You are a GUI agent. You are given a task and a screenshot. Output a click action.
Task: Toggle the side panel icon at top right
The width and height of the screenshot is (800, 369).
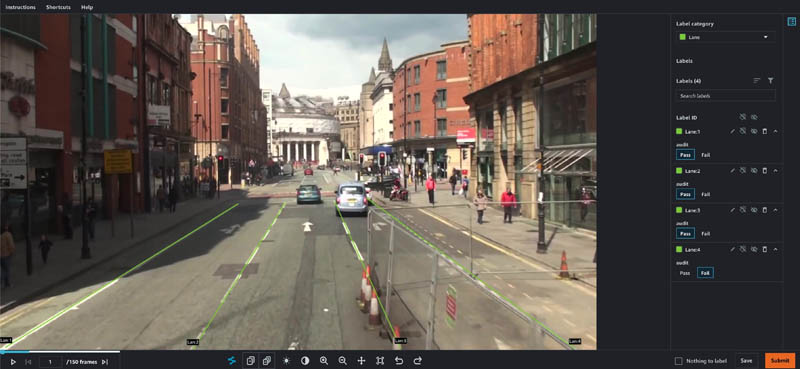point(791,21)
